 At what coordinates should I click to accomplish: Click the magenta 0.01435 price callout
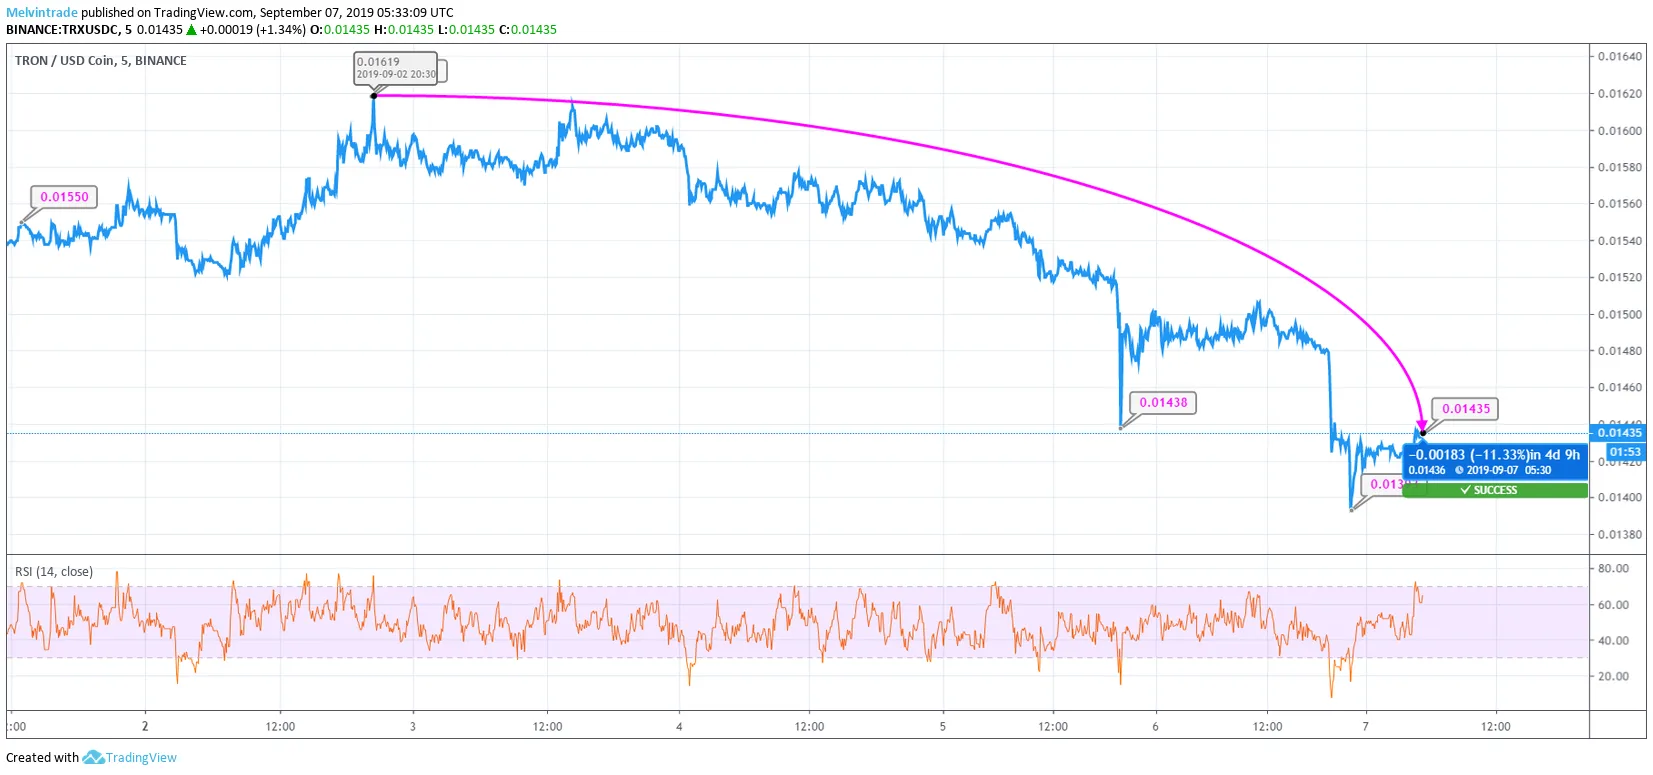point(1465,409)
